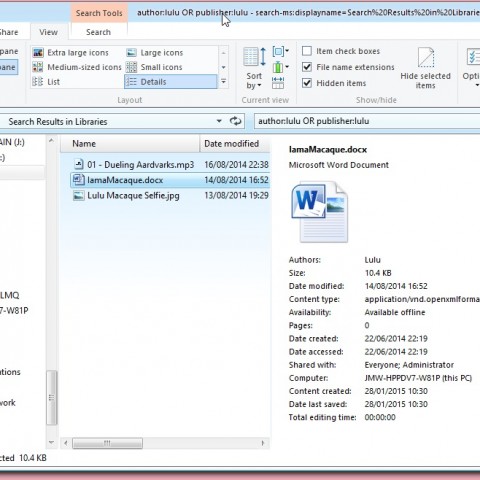
Task: Open the View ribbon tab
Action: point(48,32)
